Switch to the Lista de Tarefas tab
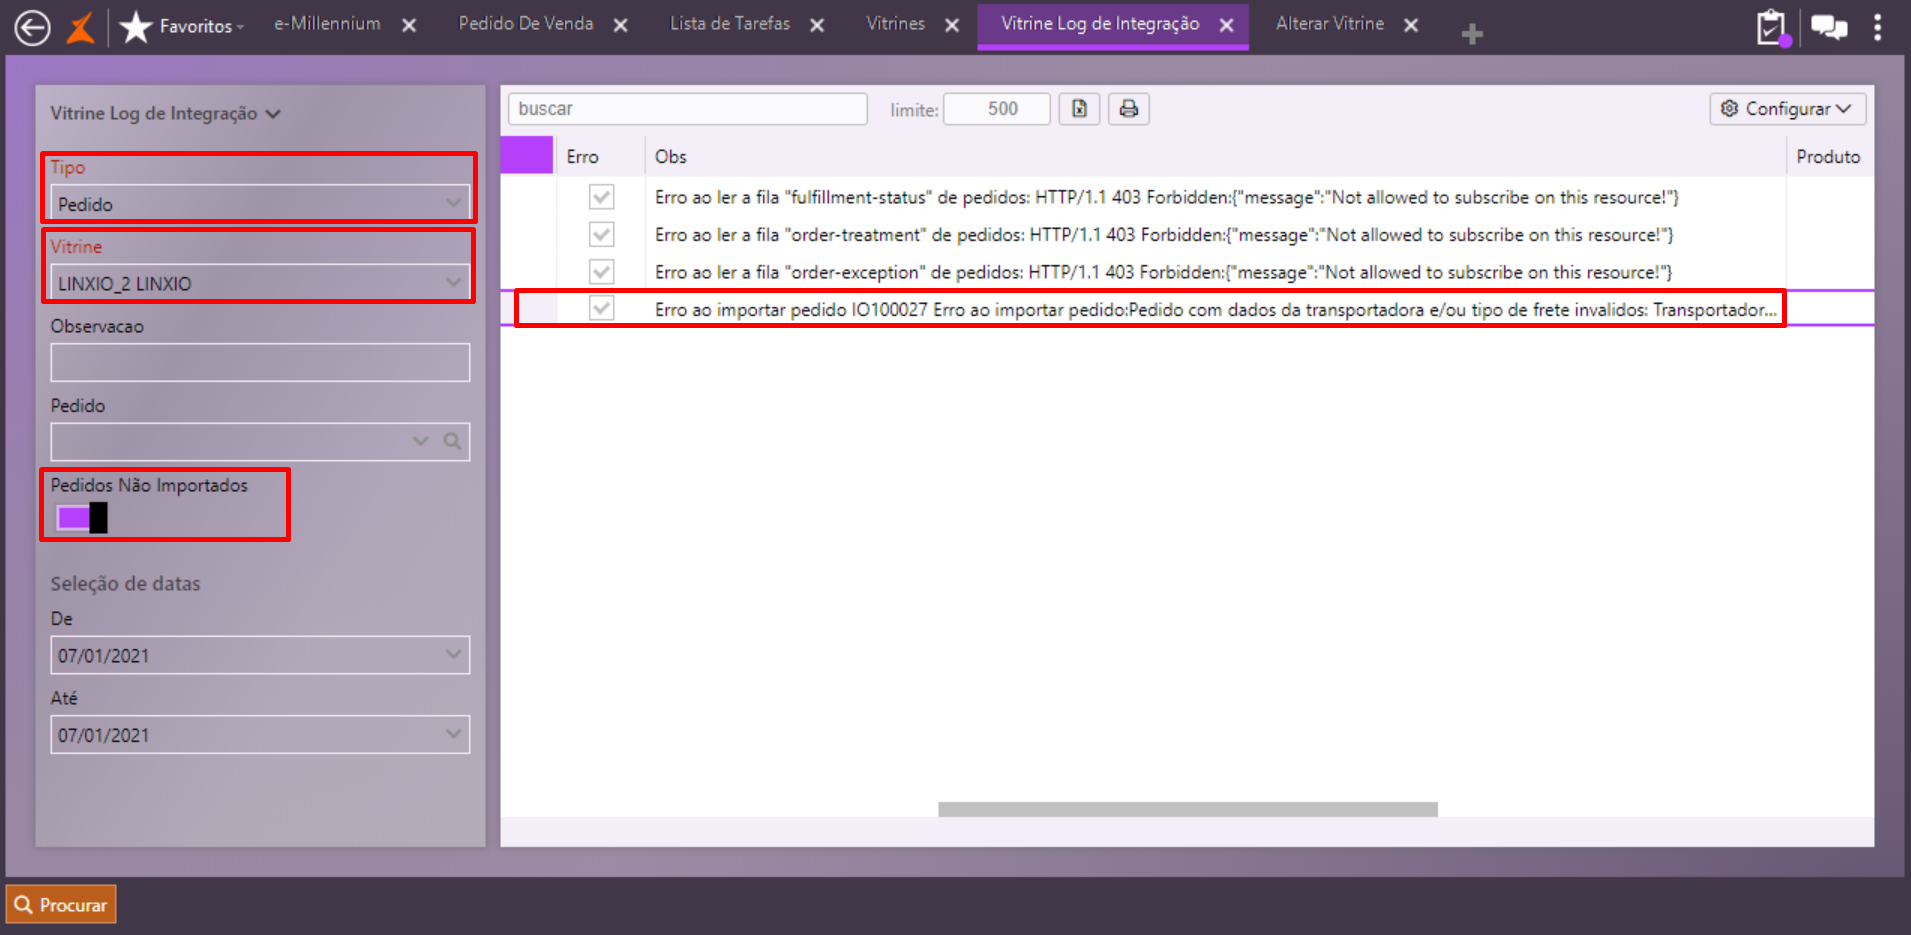The image size is (1911, 935). click(x=730, y=24)
